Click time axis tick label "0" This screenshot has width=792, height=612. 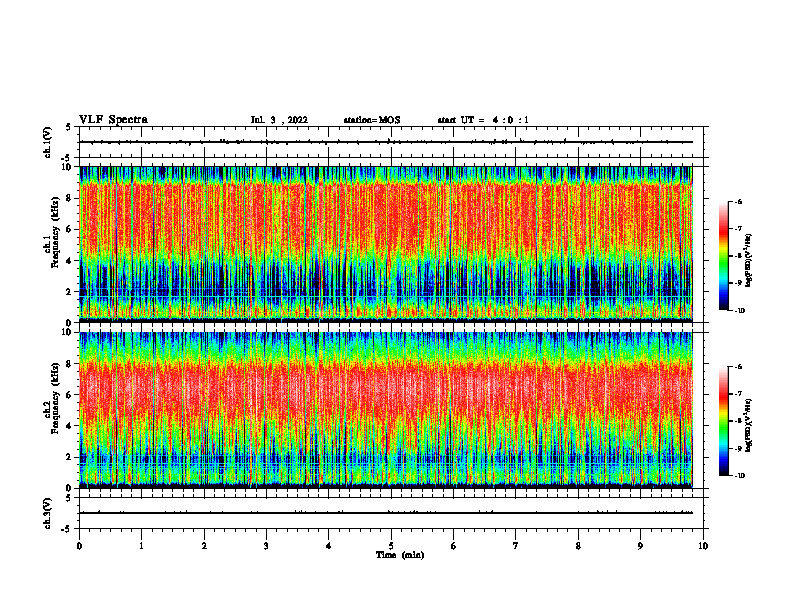coord(79,546)
